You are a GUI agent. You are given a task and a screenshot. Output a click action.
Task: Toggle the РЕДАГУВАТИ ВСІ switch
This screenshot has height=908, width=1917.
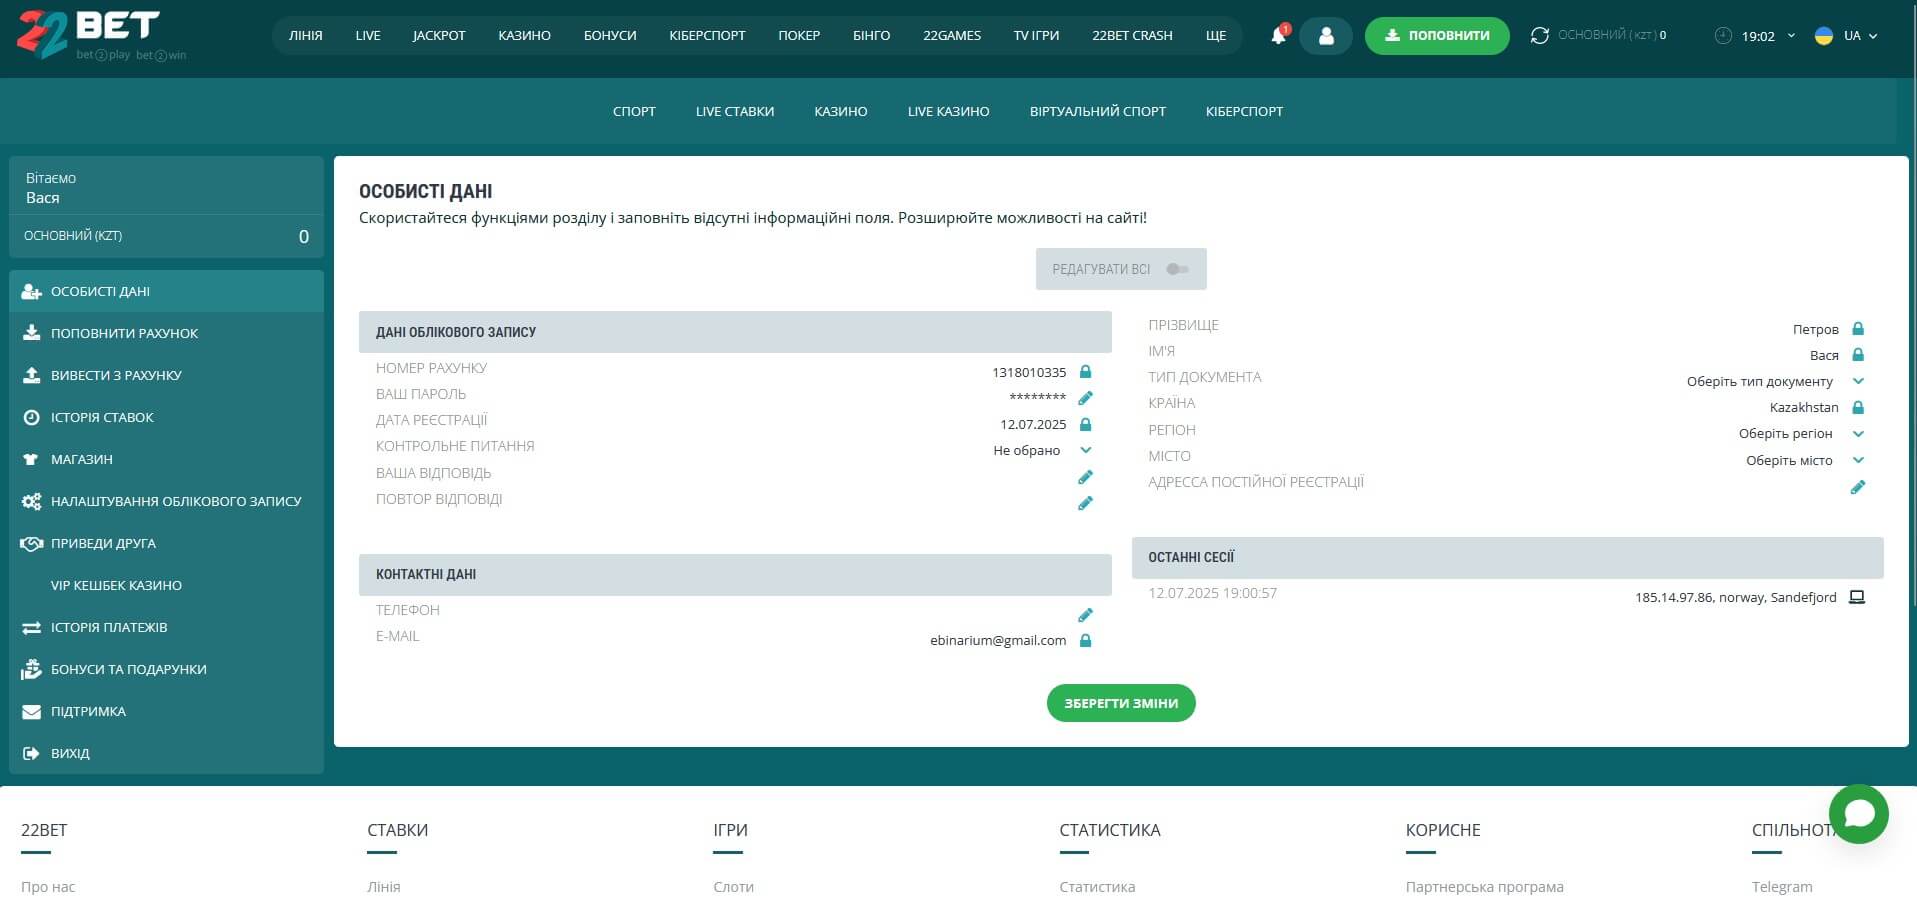(x=1177, y=269)
